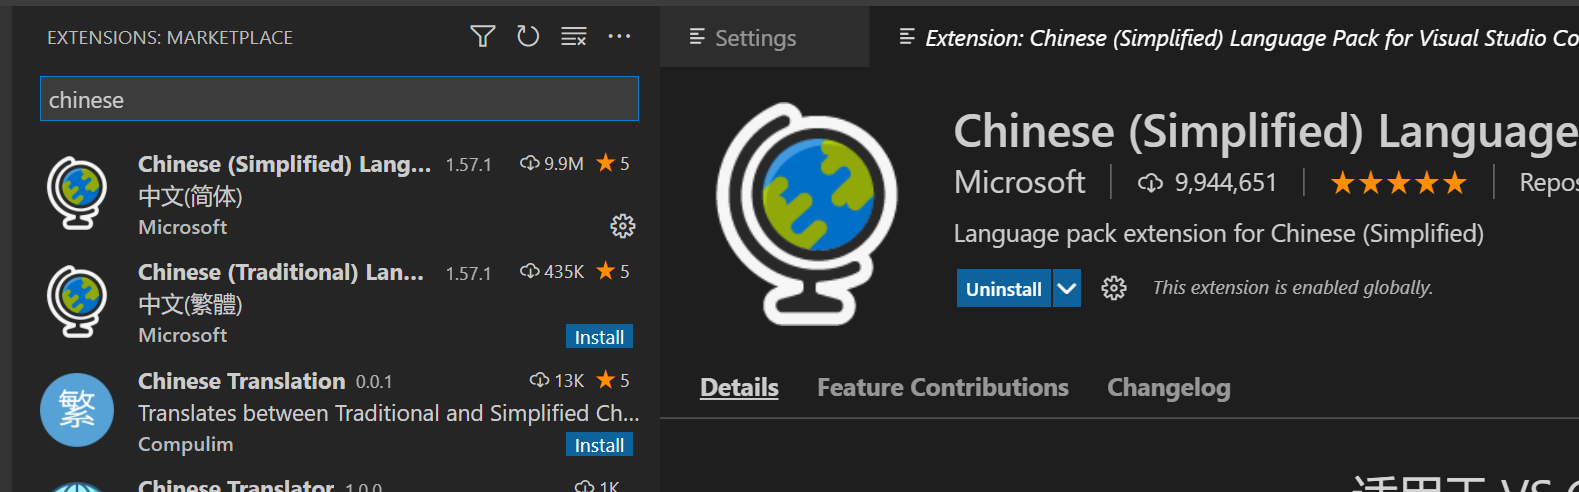Click the five-star rating in extension details
Viewport: 1579px width, 492px height.
click(1398, 183)
